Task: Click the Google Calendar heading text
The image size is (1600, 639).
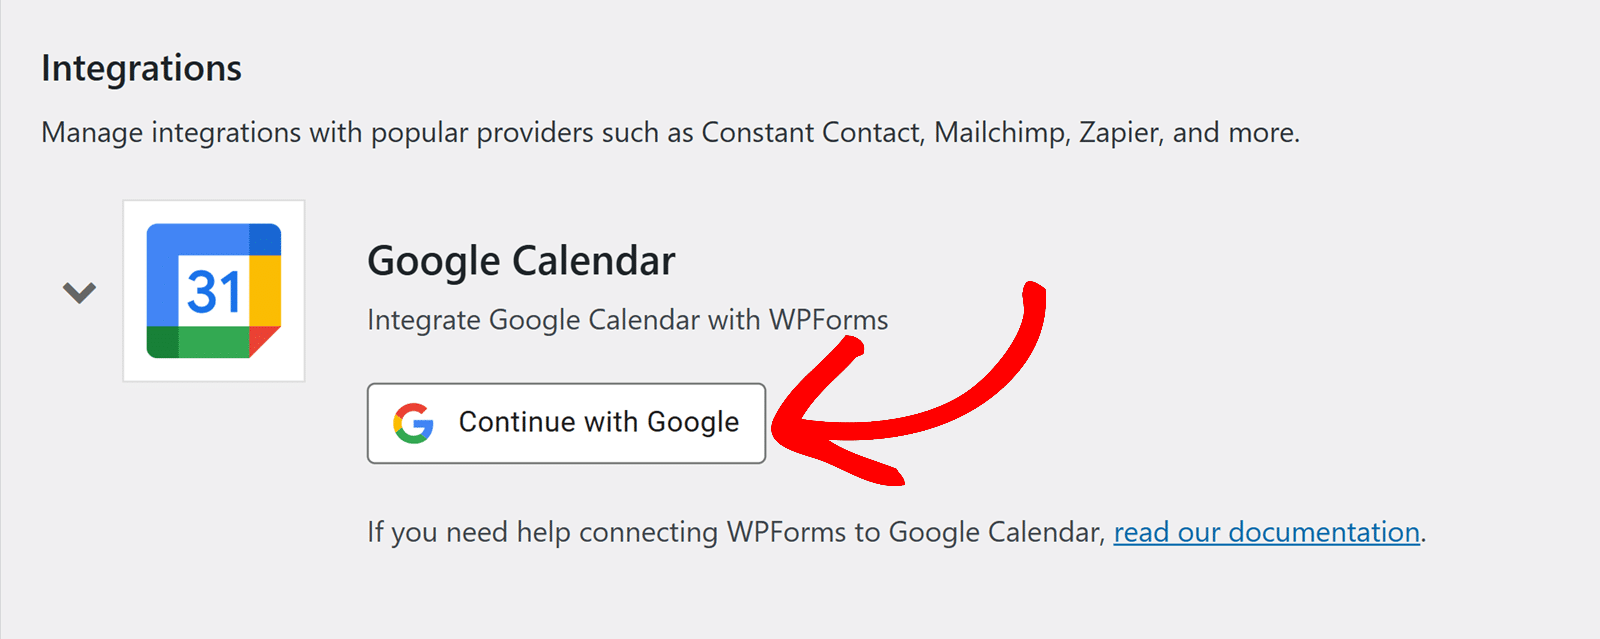Action: [x=522, y=260]
